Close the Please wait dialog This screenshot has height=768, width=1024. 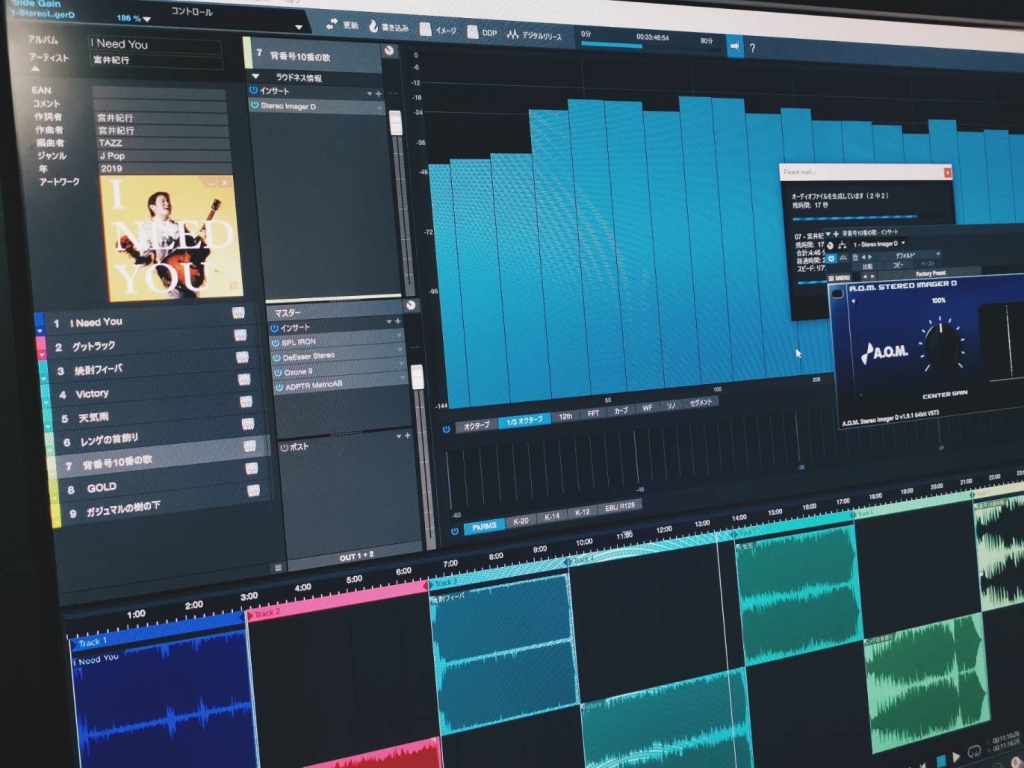948,172
